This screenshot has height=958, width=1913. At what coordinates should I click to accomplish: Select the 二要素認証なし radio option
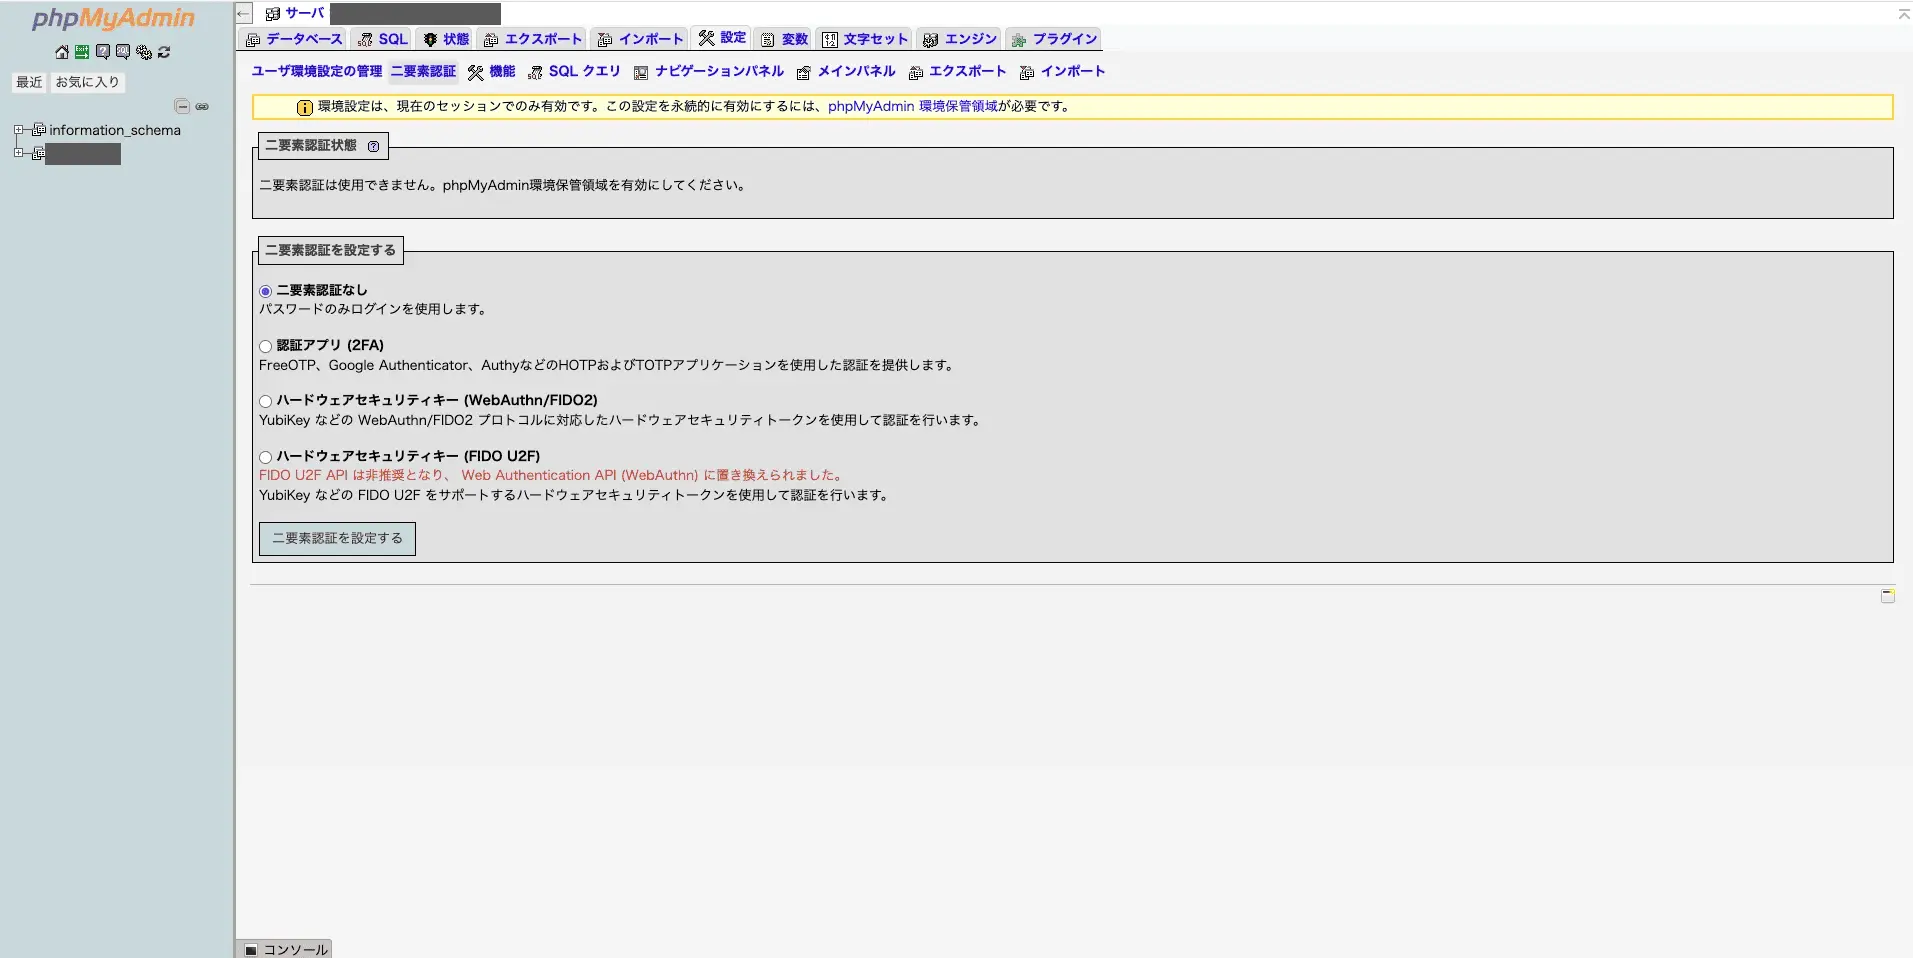point(265,291)
